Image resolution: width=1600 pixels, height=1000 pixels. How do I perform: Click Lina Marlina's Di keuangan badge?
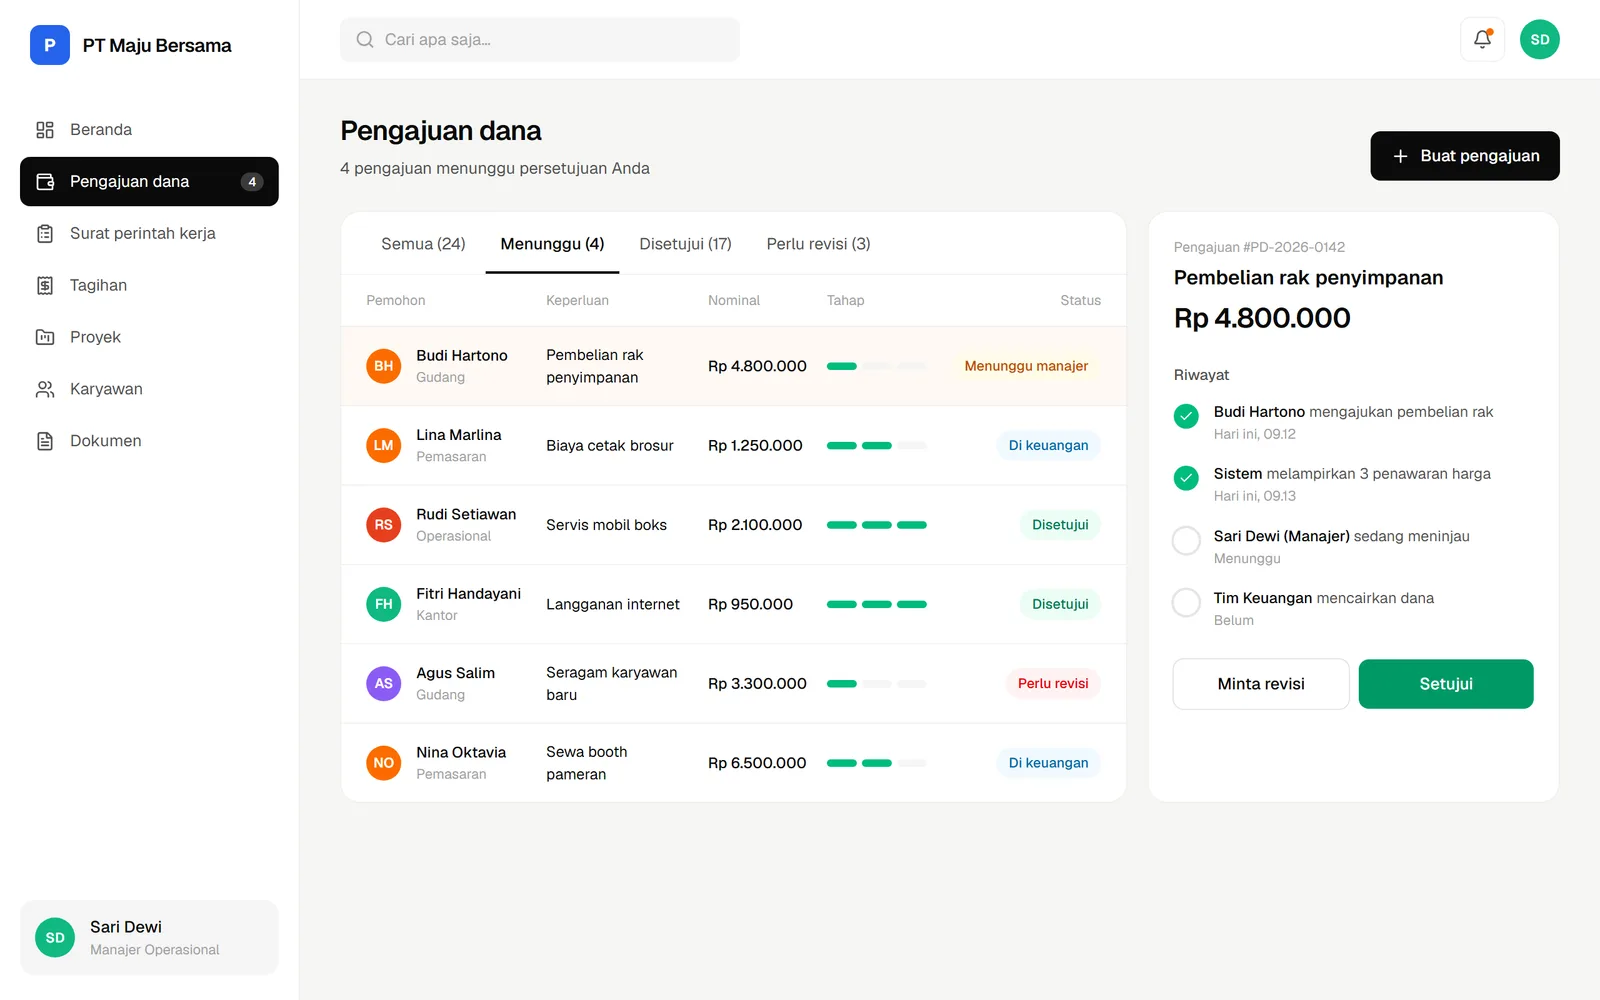pyautogui.click(x=1048, y=445)
